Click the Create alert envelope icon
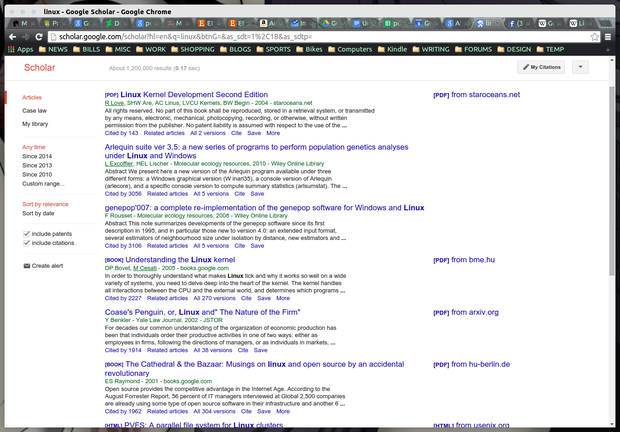Screen dimensions: 620x432 click(27, 266)
